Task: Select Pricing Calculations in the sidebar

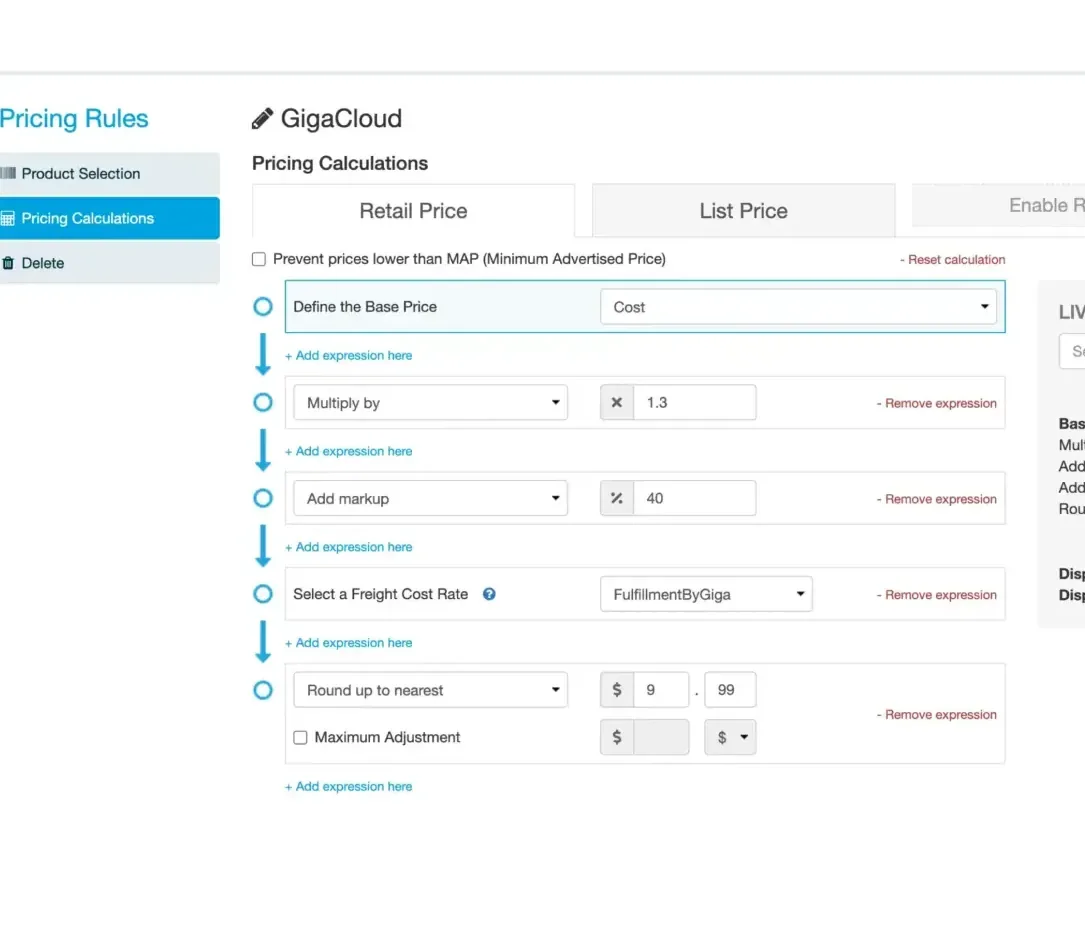Action: pyautogui.click(x=109, y=219)
